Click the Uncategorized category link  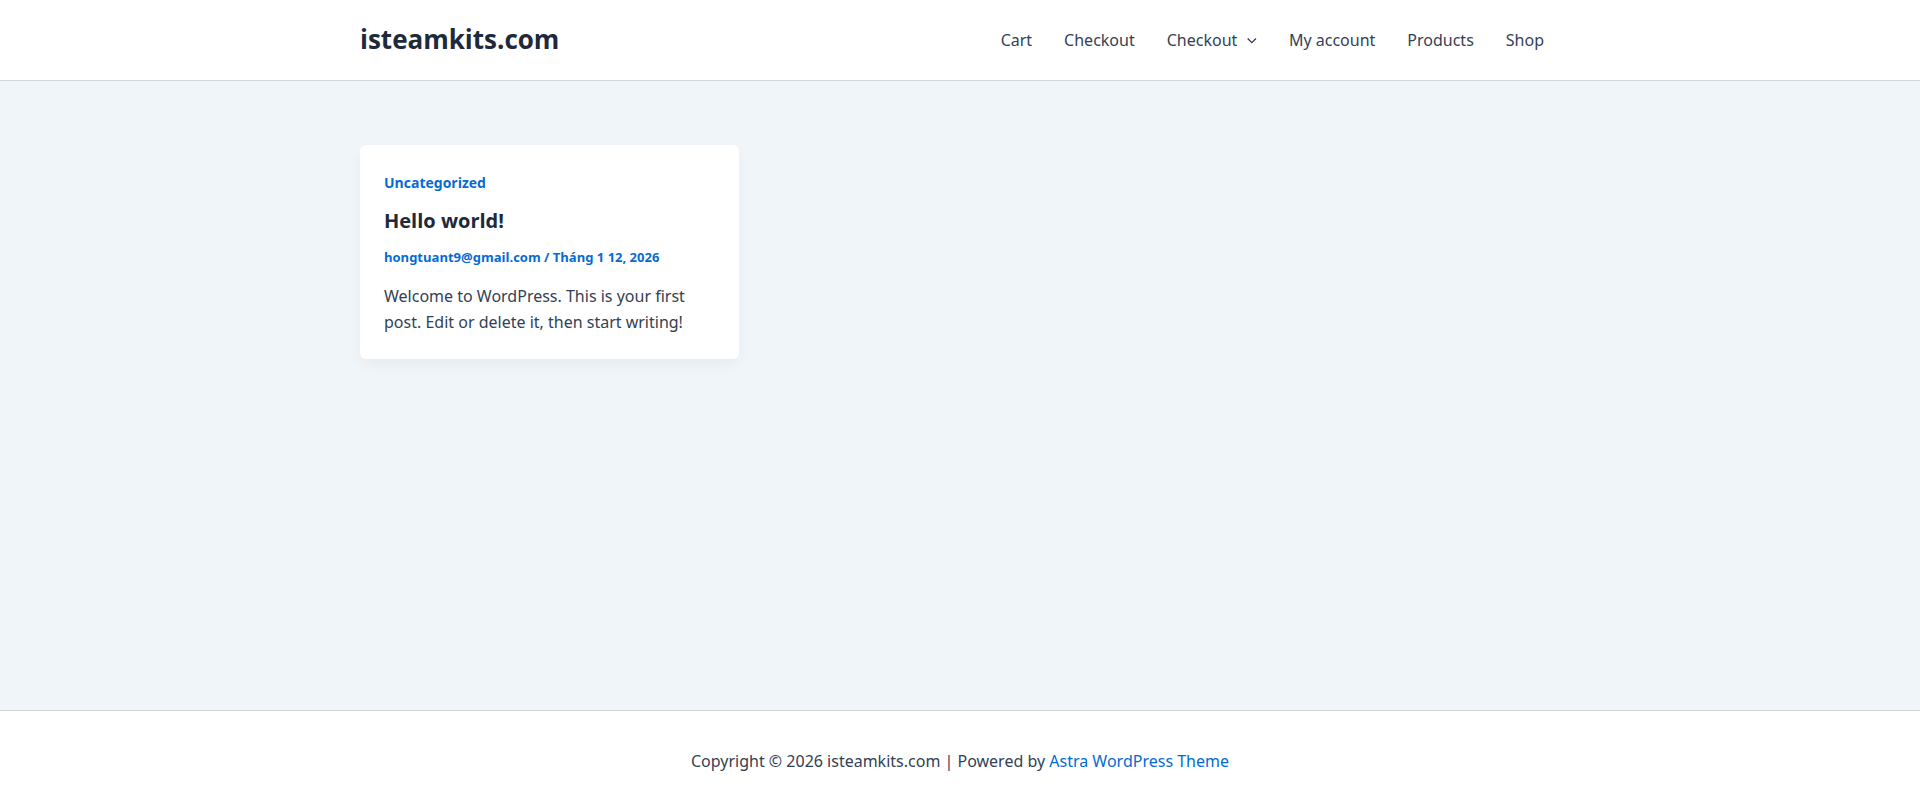point(434,183)
